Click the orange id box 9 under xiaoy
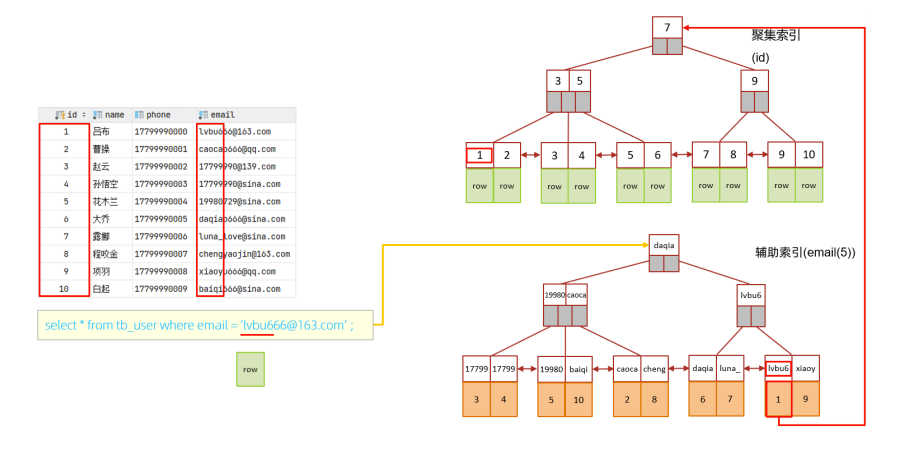This screenshot has width=912, height=454. click(x=806, y=399)
